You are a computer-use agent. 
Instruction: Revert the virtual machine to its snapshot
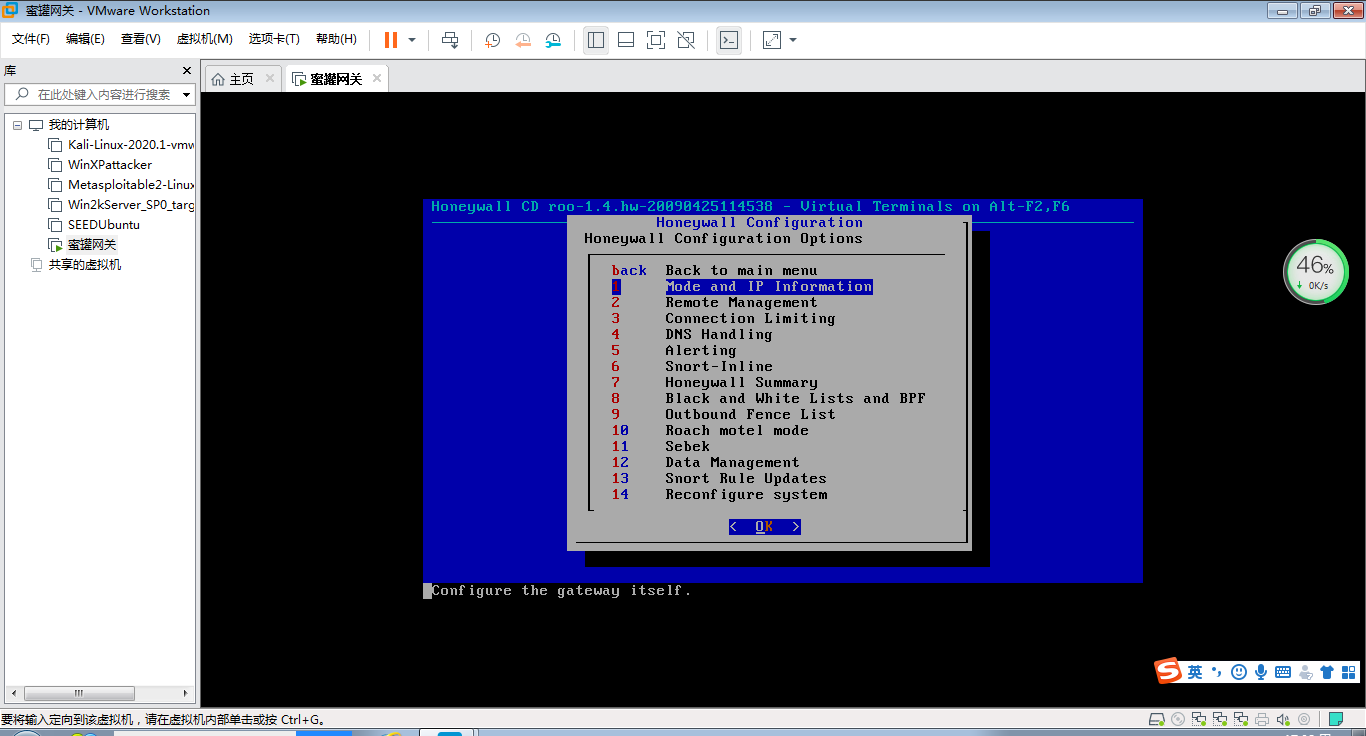(x=523, y=40)
